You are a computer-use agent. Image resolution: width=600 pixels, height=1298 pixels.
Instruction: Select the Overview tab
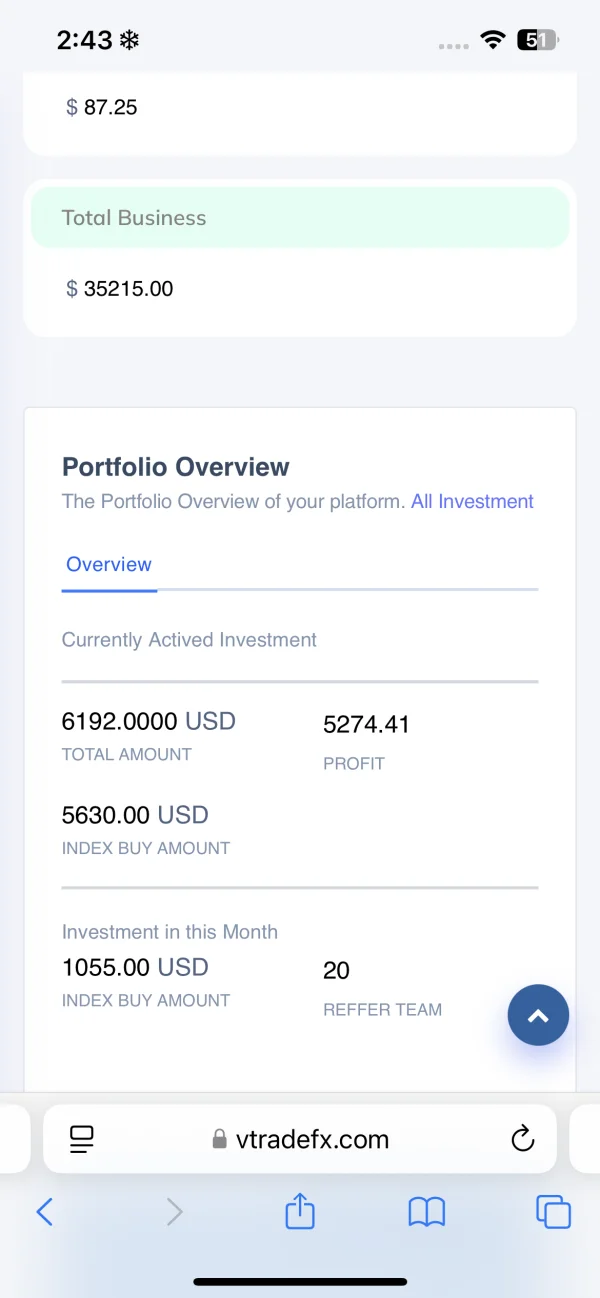click(x=109, y=565)
